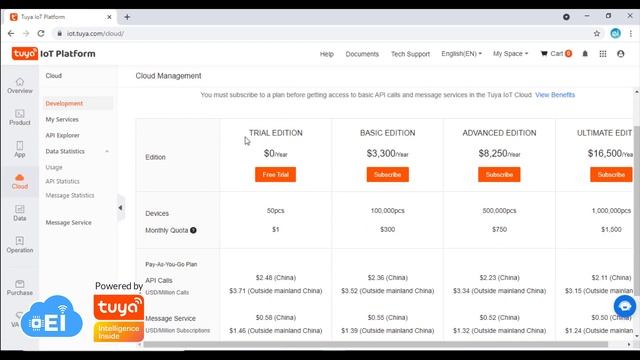
Task: Click the browser address bar
Action: (x=322, y=33)
